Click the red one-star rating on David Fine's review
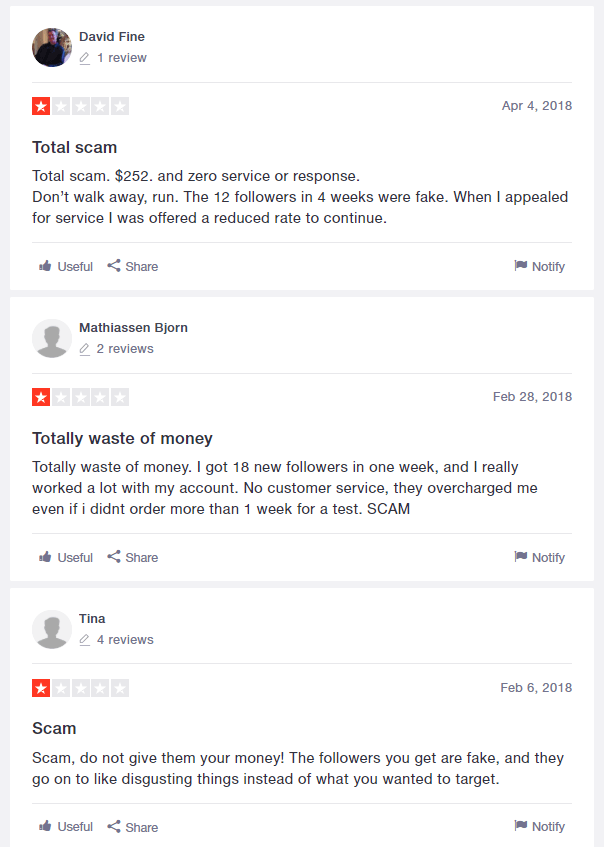 (40, 105)
